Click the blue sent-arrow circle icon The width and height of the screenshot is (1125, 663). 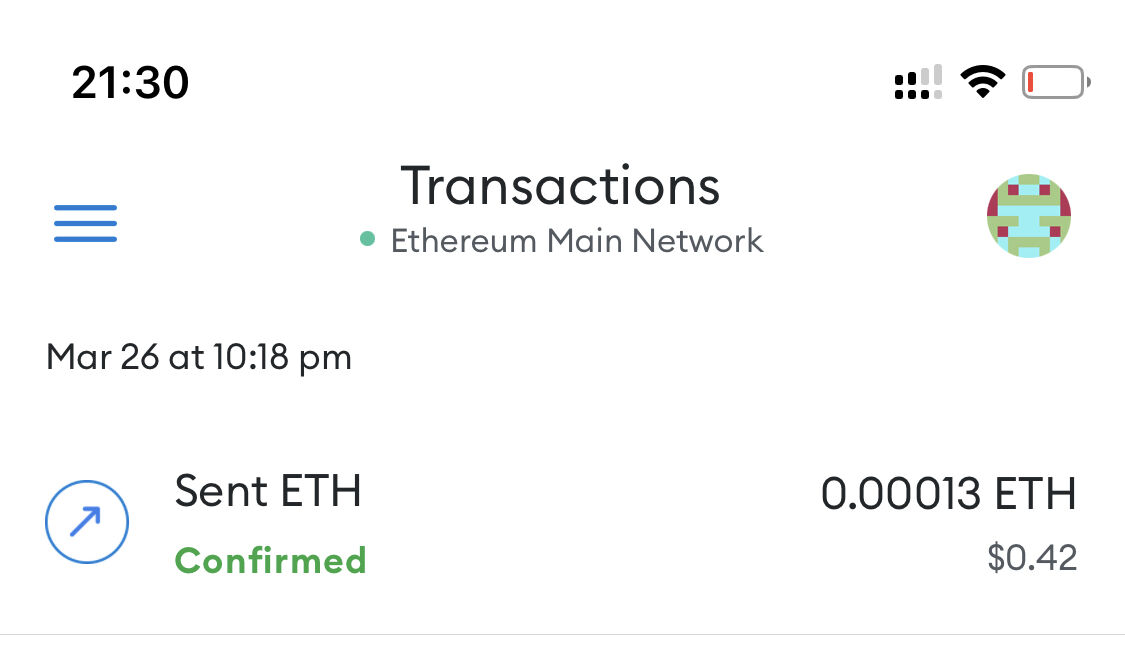tap(87, 521)
